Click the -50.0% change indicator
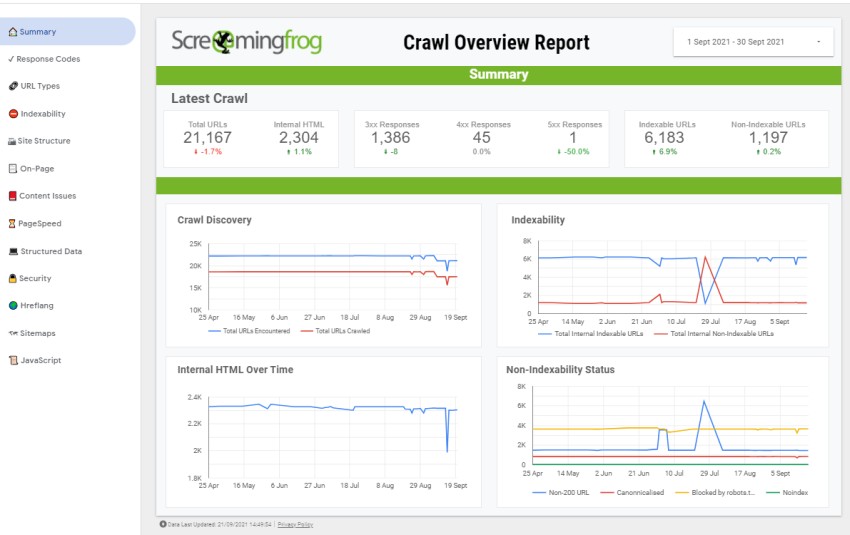The height and width of the screenshot is (535, 850). 574,152
